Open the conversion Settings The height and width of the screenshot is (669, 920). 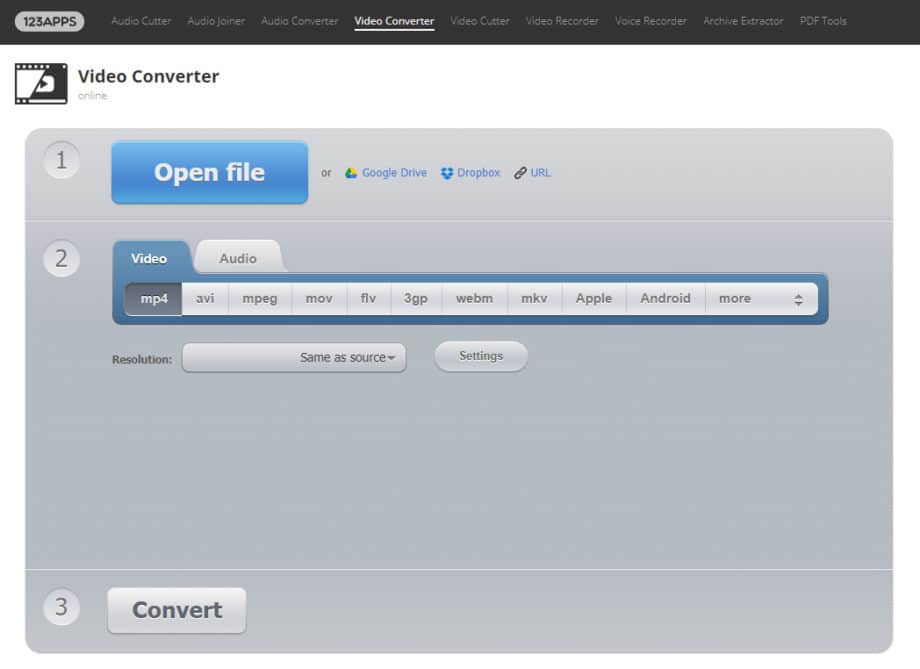tap(480, 356)
